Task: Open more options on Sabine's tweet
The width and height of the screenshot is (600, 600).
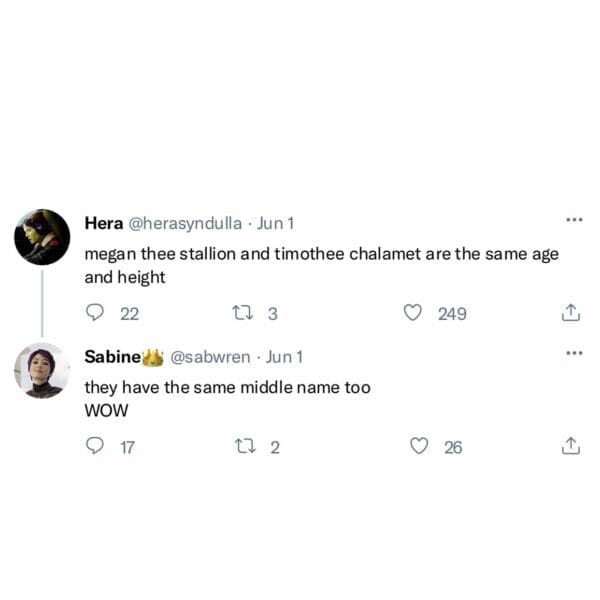Action: (x=573, y=353)
